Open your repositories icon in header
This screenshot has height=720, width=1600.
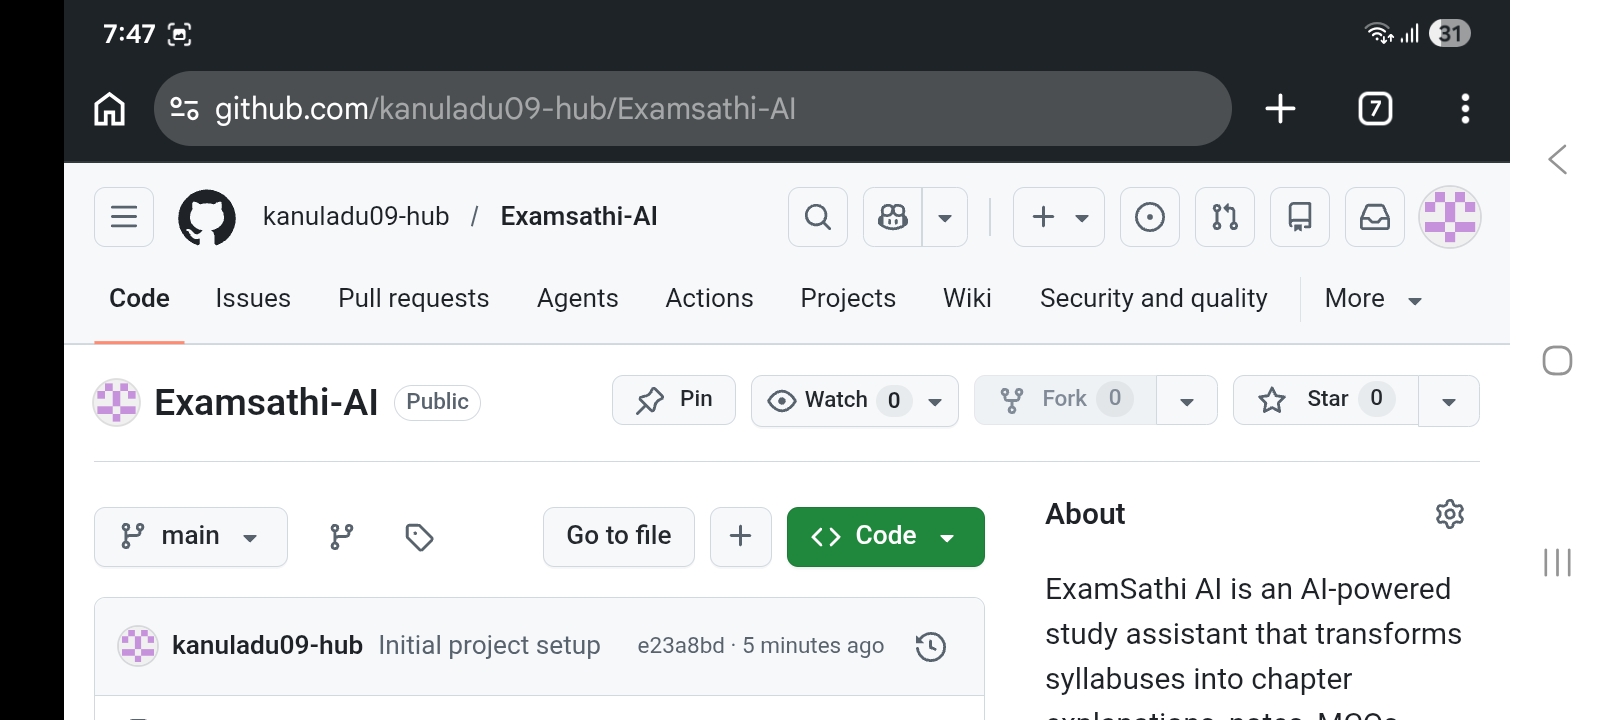coord(1300,217)
